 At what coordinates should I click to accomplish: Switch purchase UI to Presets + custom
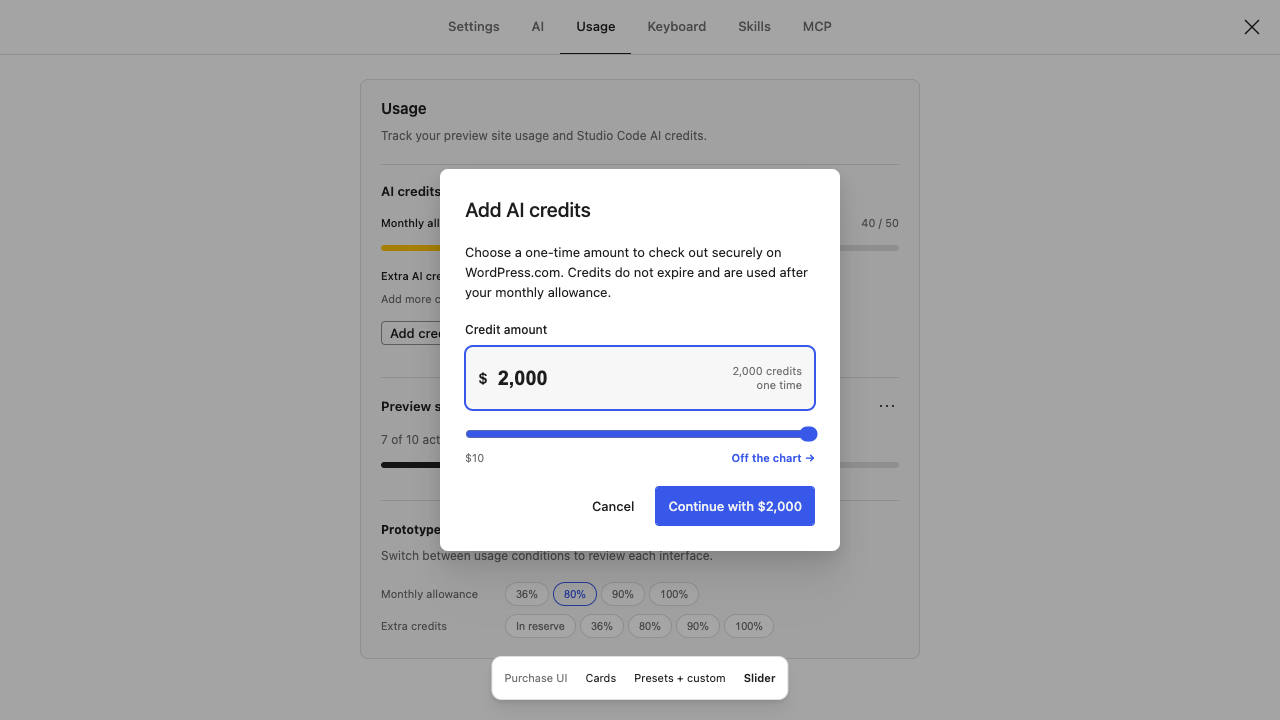[x=680, y=678]
